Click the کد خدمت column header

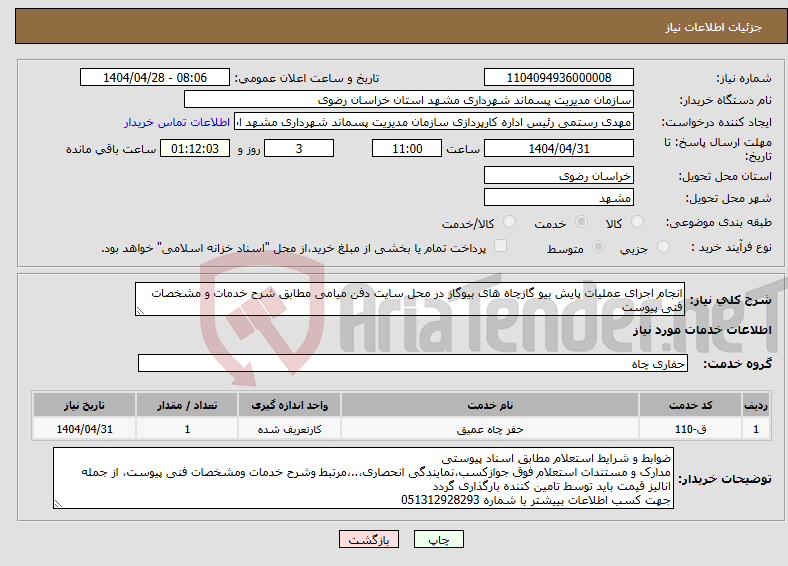(x=691, y=405)
